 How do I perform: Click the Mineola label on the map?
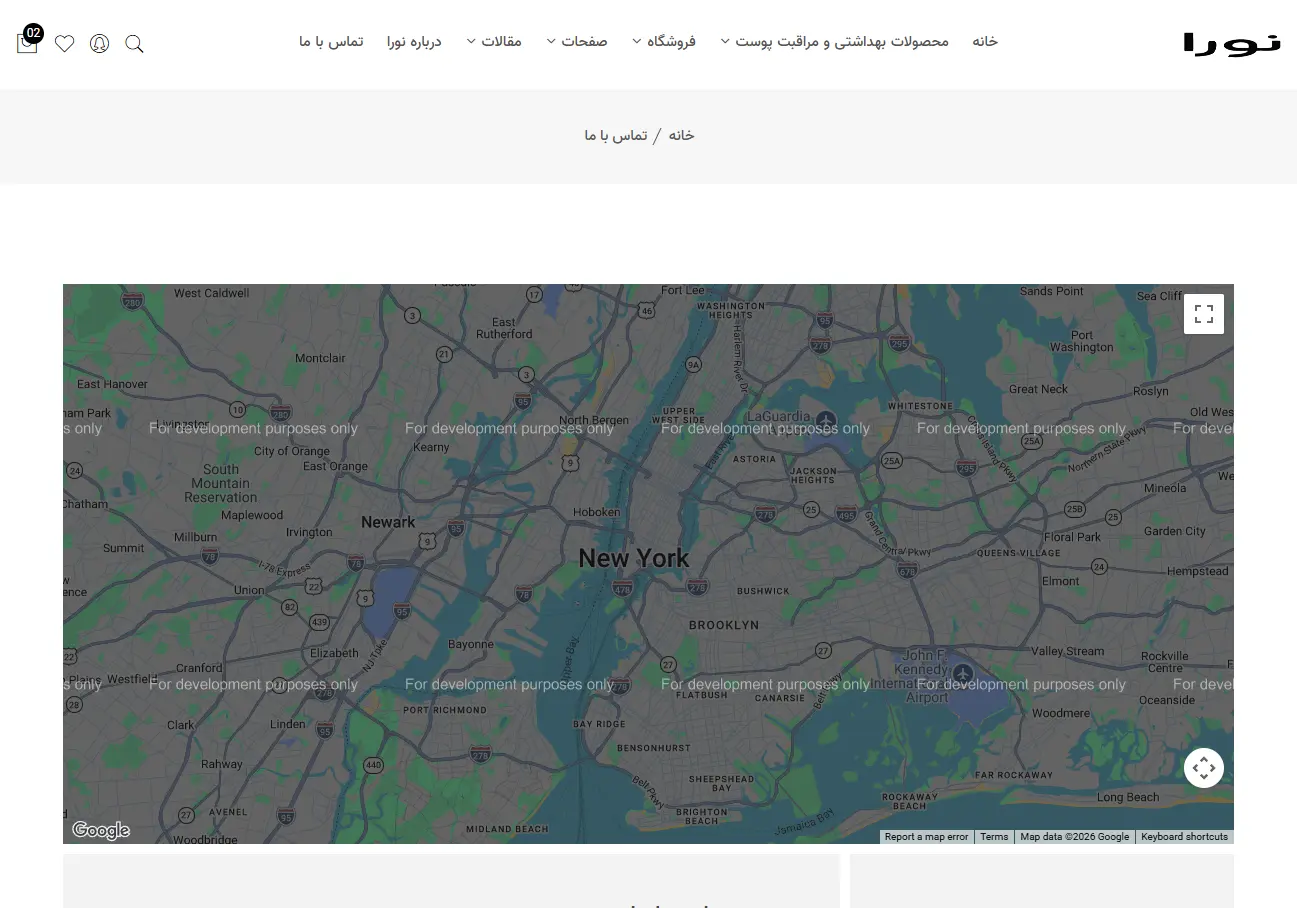click(1165, 489)
